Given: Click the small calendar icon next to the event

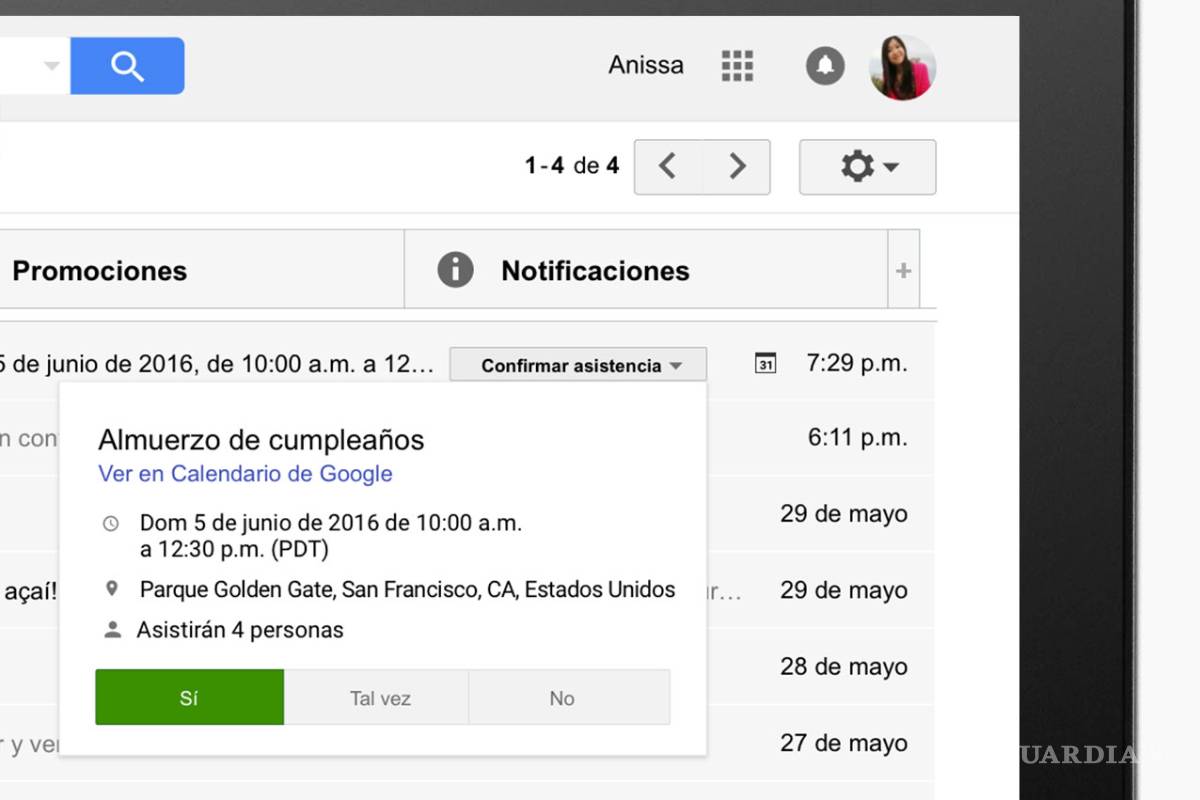Looking at the screenshot, I should (x=765, y=363).
